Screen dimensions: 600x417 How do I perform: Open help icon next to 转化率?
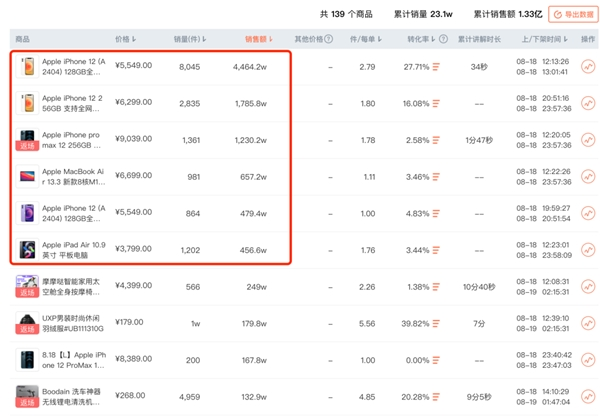[x=443, y=39]
